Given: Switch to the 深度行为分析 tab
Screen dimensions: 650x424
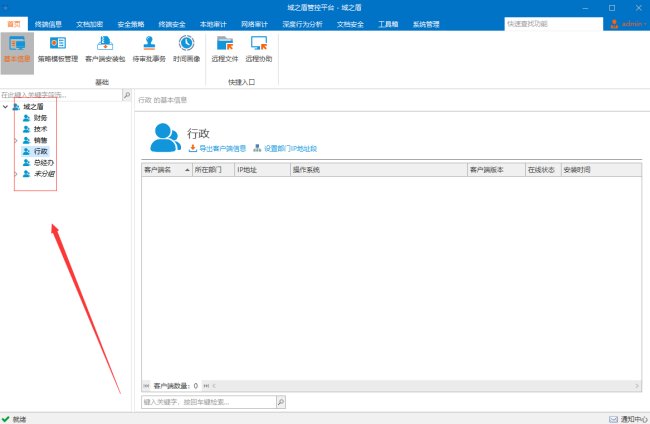Looking at the screenshot, I should 302,24.
